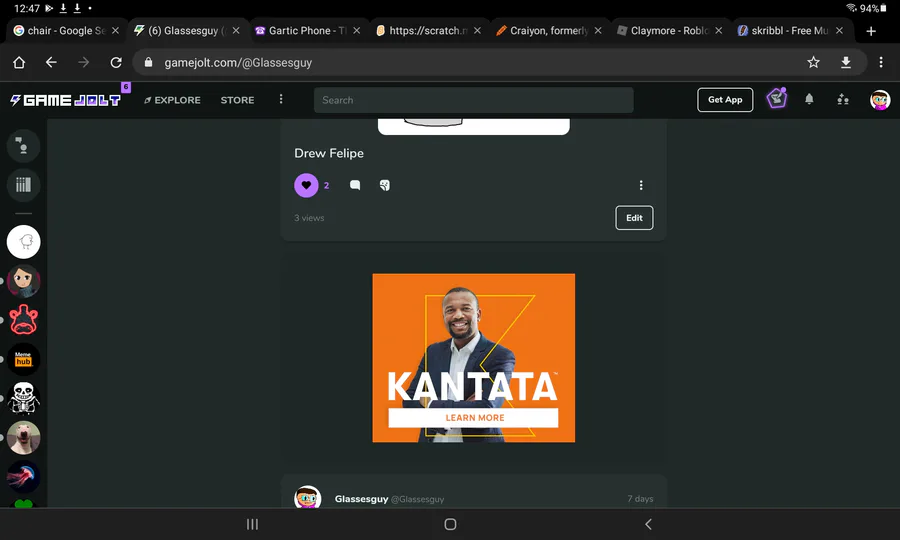Open the dog photo community
The height and width of the screenshot is (540, 900).
(24, 437)
